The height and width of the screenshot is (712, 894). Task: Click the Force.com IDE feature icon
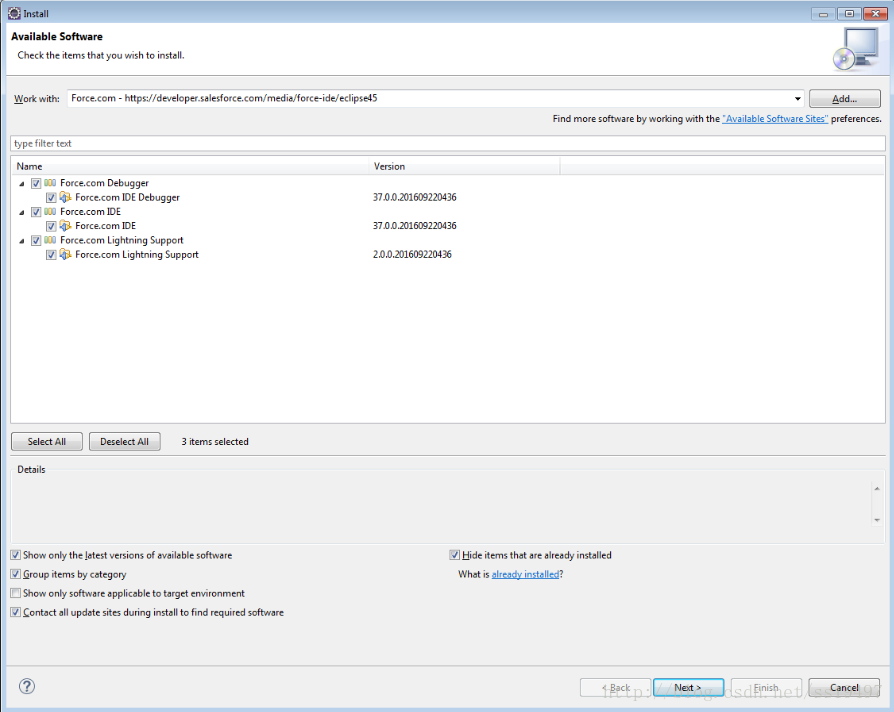(x=66, y=226)
